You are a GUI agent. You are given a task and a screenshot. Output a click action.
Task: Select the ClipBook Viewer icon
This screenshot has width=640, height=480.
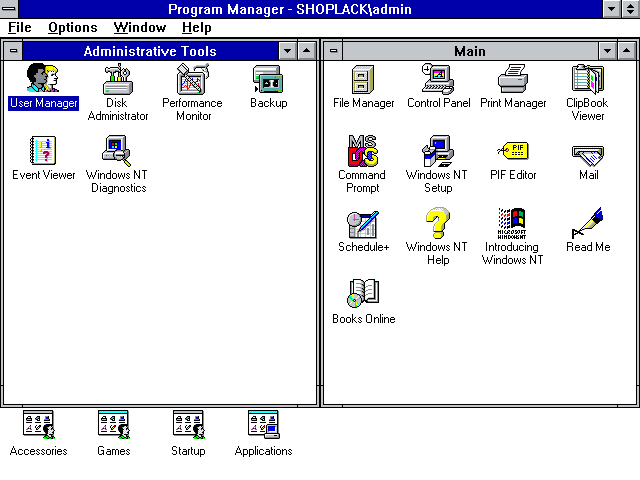click(x=588, y=79)
